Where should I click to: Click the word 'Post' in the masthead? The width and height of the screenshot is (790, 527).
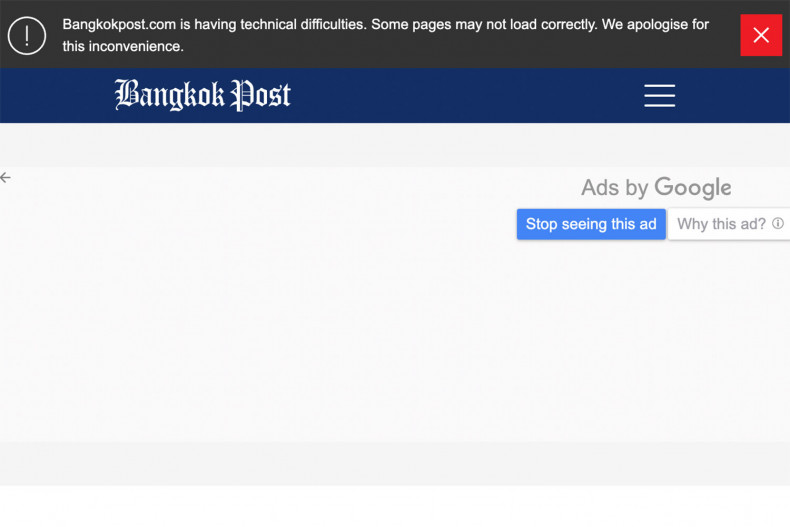coord(261,95)
